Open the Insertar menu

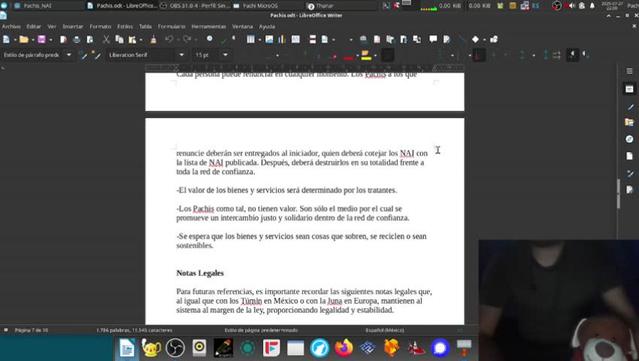pos(73,26)
